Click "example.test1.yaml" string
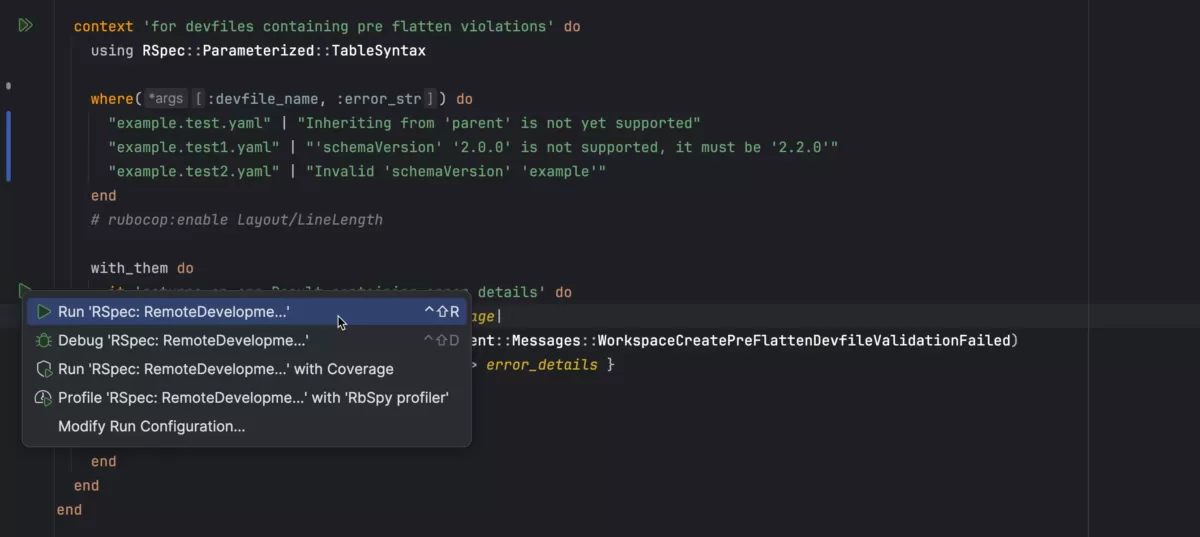Image resolution: width=1200 pixels, height=537 pixels. coord(194,147)
